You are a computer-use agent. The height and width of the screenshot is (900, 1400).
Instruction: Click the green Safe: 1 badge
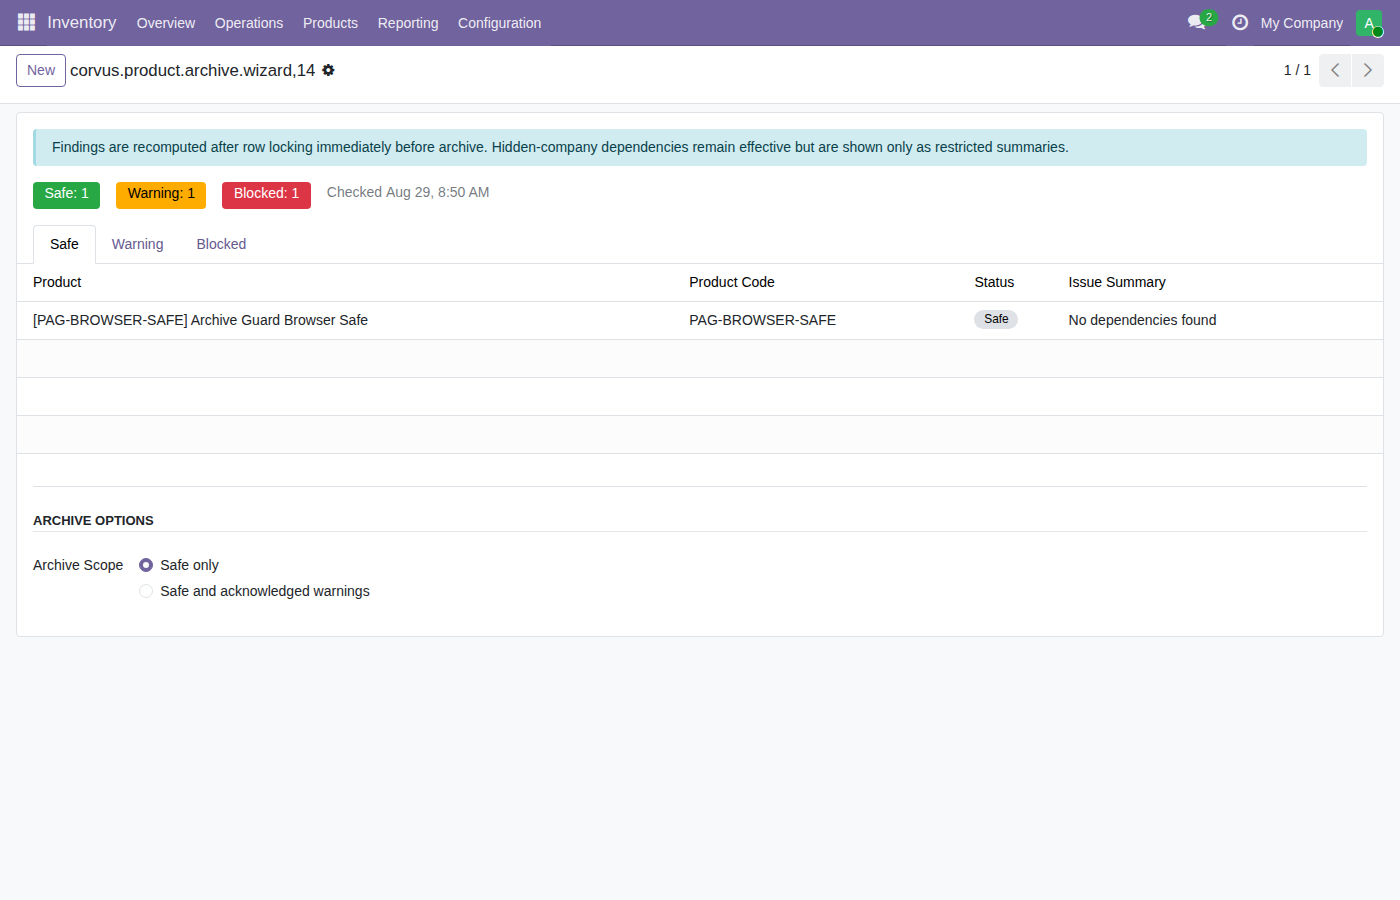(66, 195)
